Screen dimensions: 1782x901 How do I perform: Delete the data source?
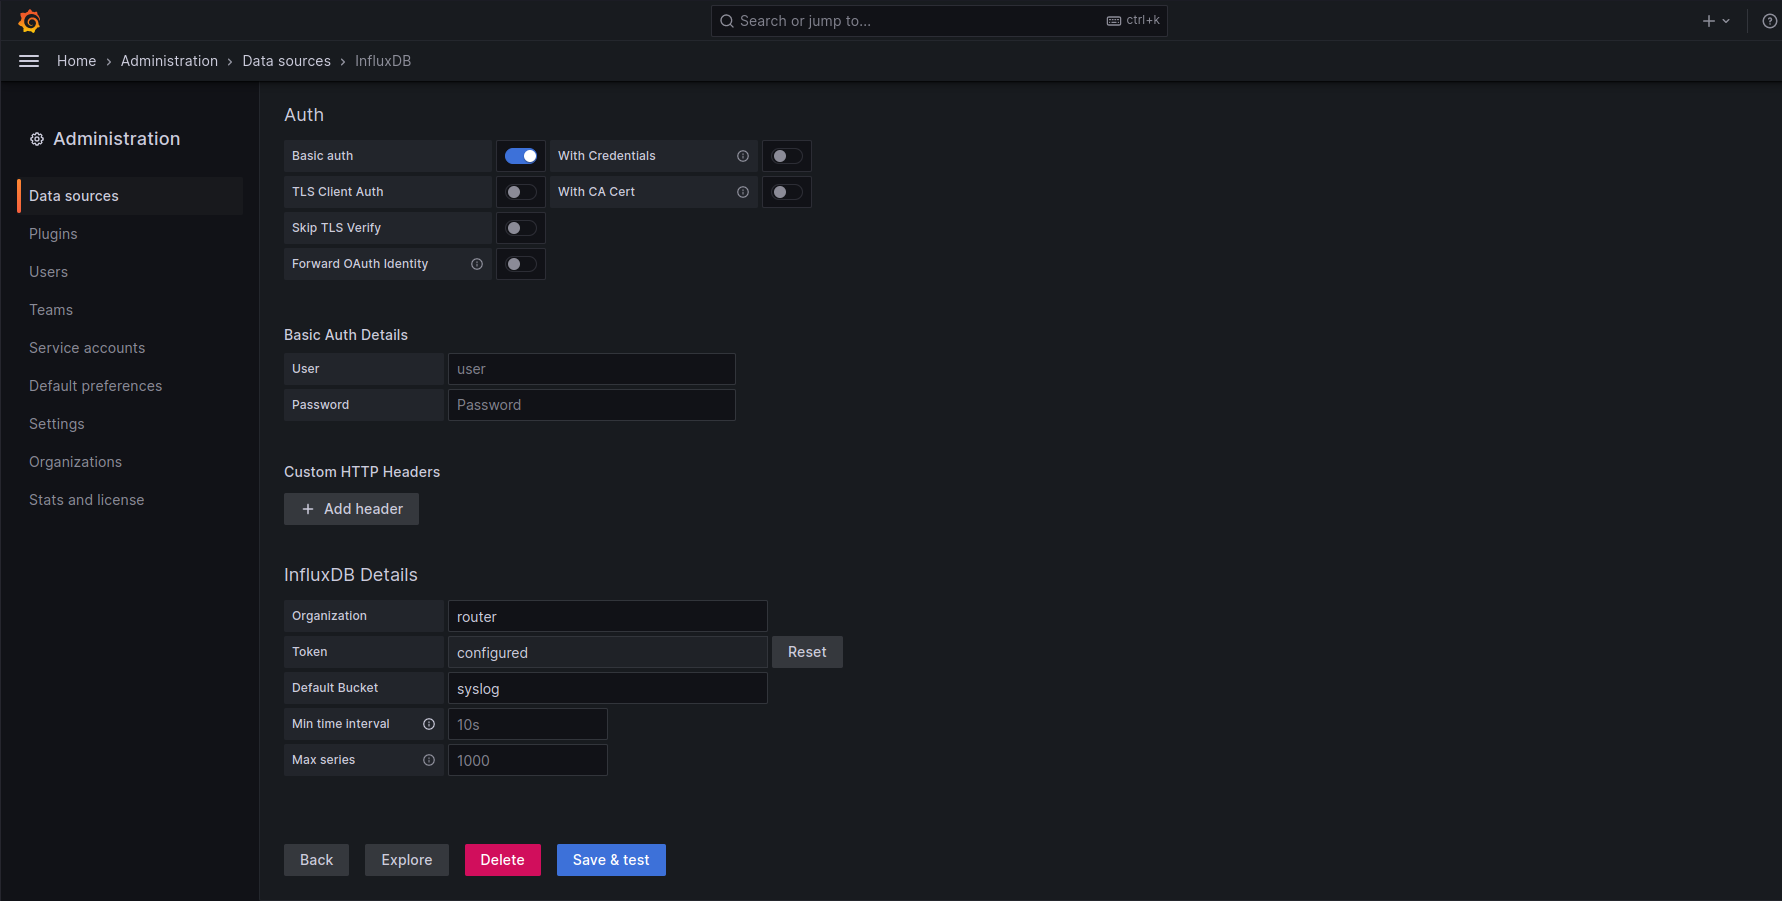pyautogui.click(x=503, y=860)
